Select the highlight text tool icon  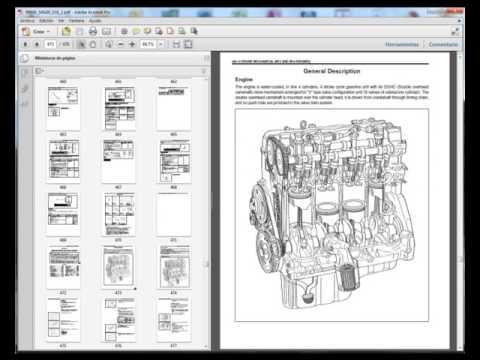[147, 31]
